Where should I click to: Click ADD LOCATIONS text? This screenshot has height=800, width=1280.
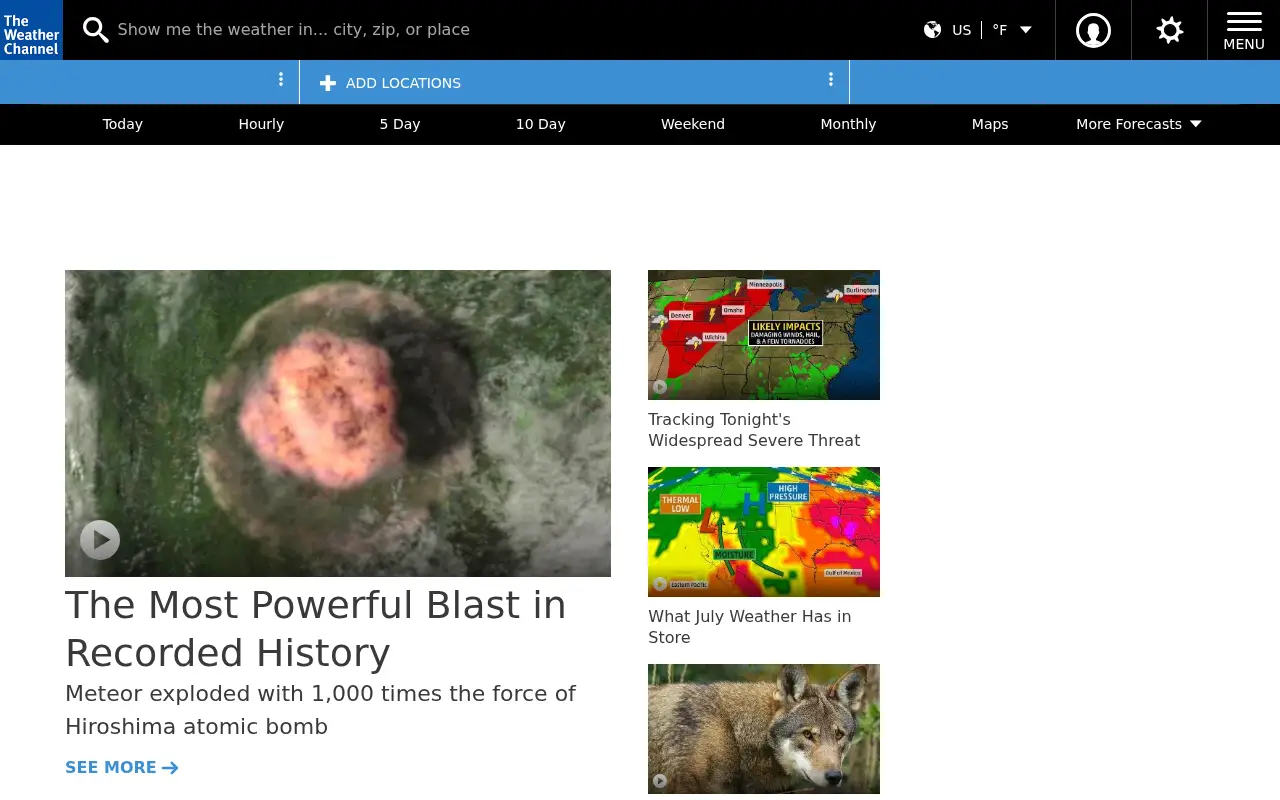[x=403, y=83]
